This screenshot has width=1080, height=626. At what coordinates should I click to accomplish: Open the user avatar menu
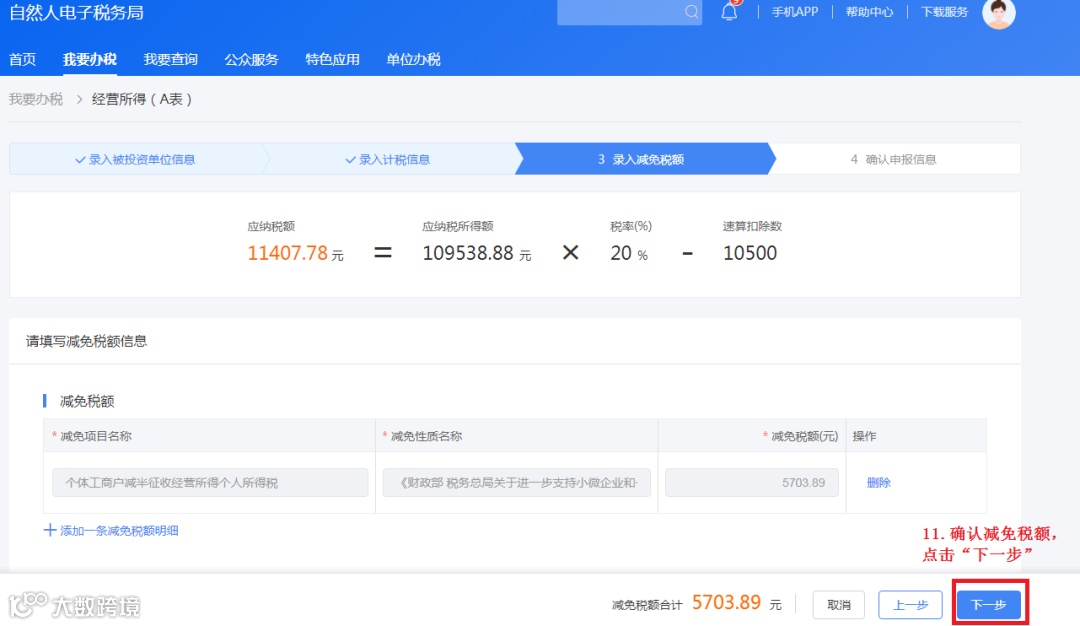[x=999, y=13]
